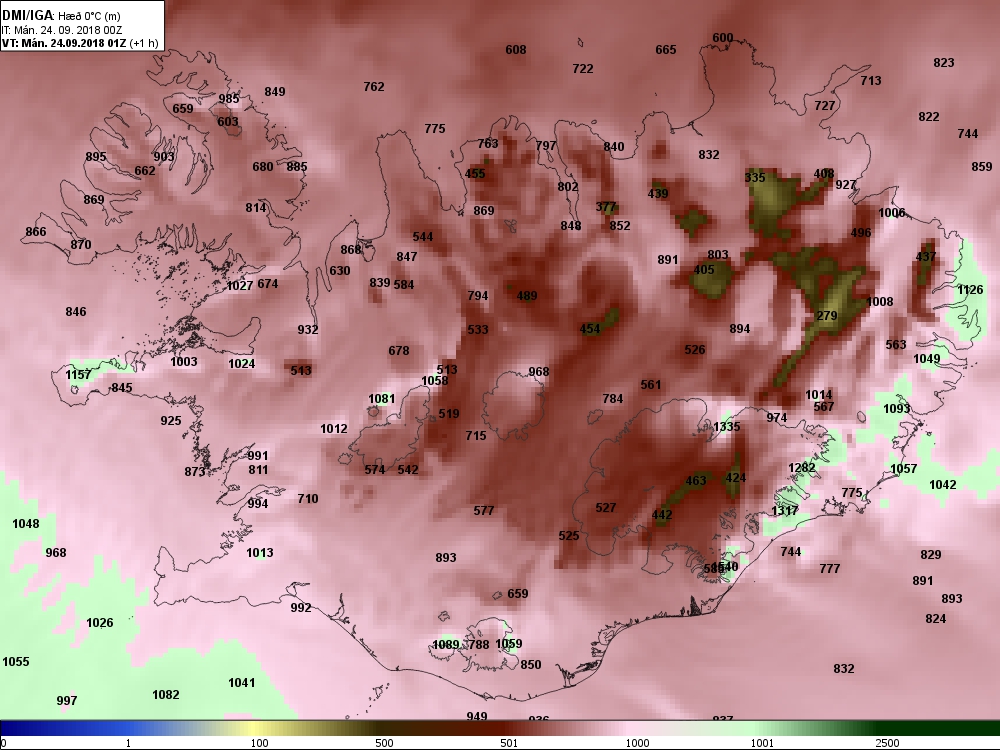
Task: Click the 424 value
Action: point(736,477)
